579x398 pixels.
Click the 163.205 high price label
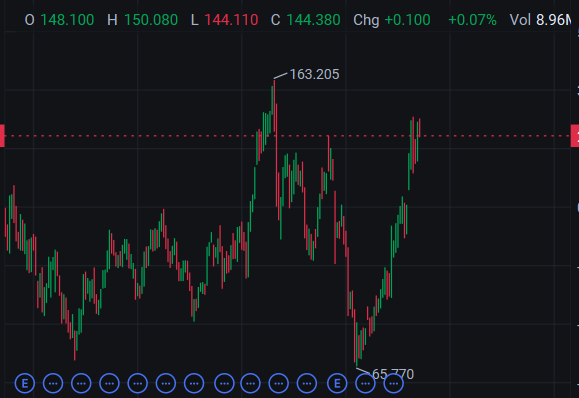(x=314, y=74)
